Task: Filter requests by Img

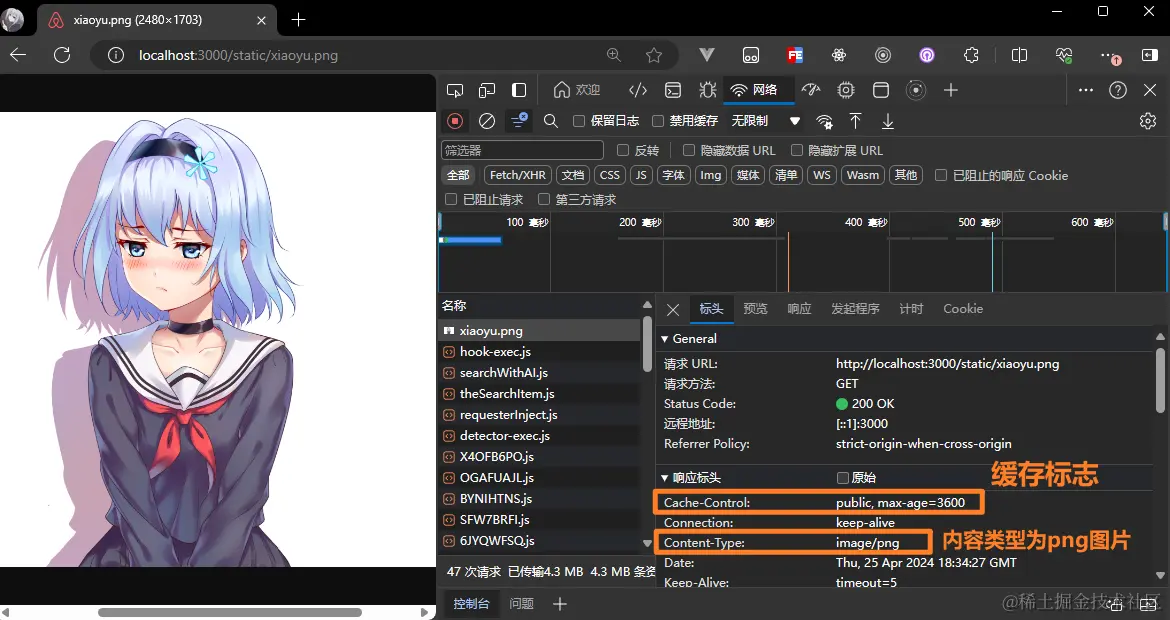Action: 710,175
